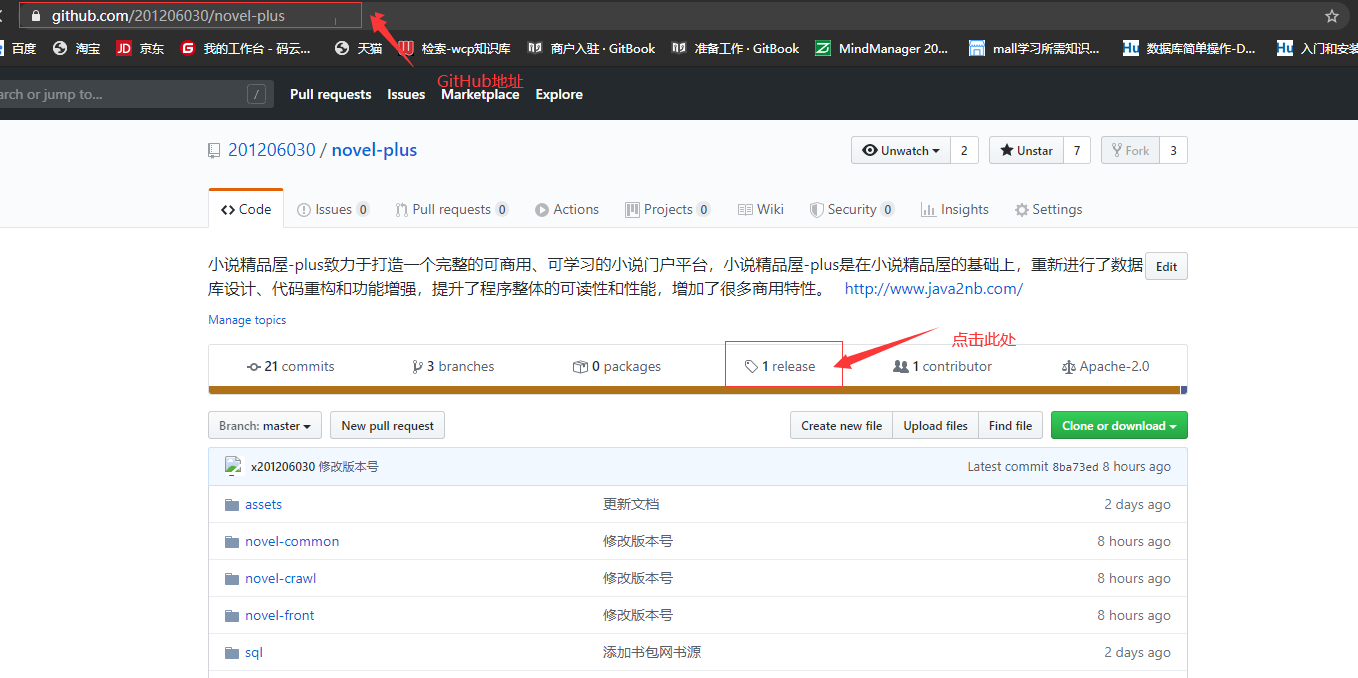Viewport: 1358px width, 678px height.
Task: Open the 淘宝 bookmark in bookmarks bar
Action: point(76,48)
